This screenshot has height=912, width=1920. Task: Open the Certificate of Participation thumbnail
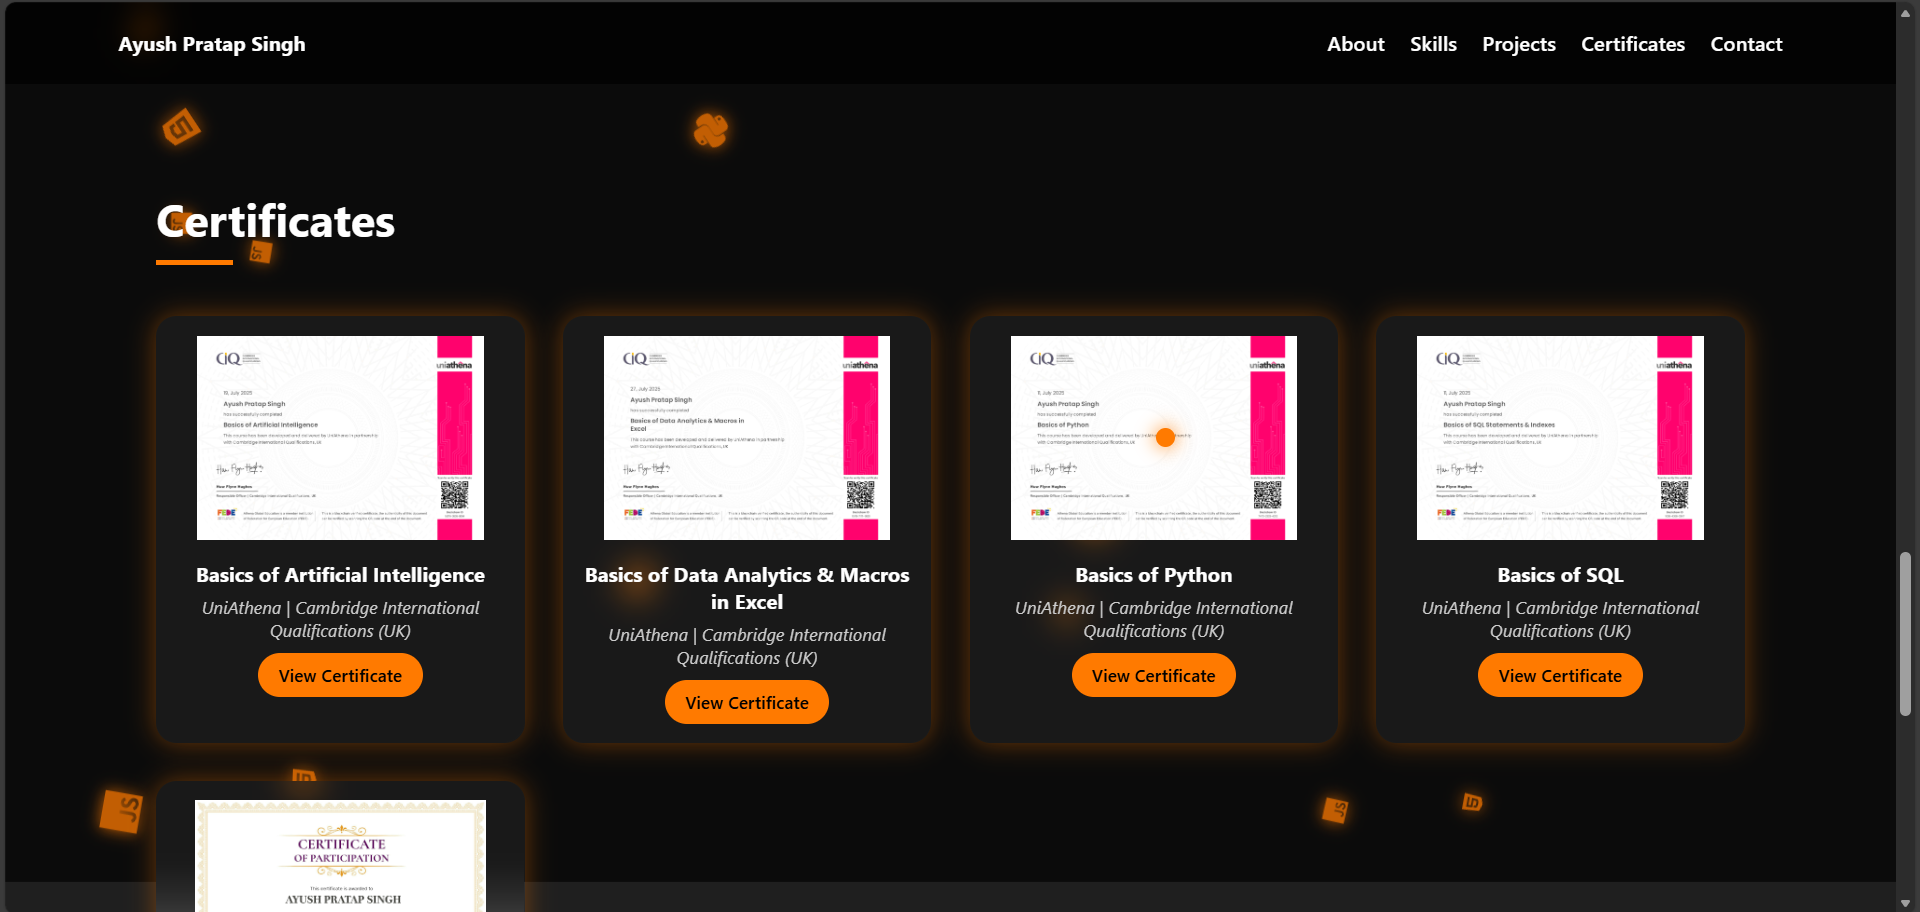pyautogui.click(x=340, y=855)
